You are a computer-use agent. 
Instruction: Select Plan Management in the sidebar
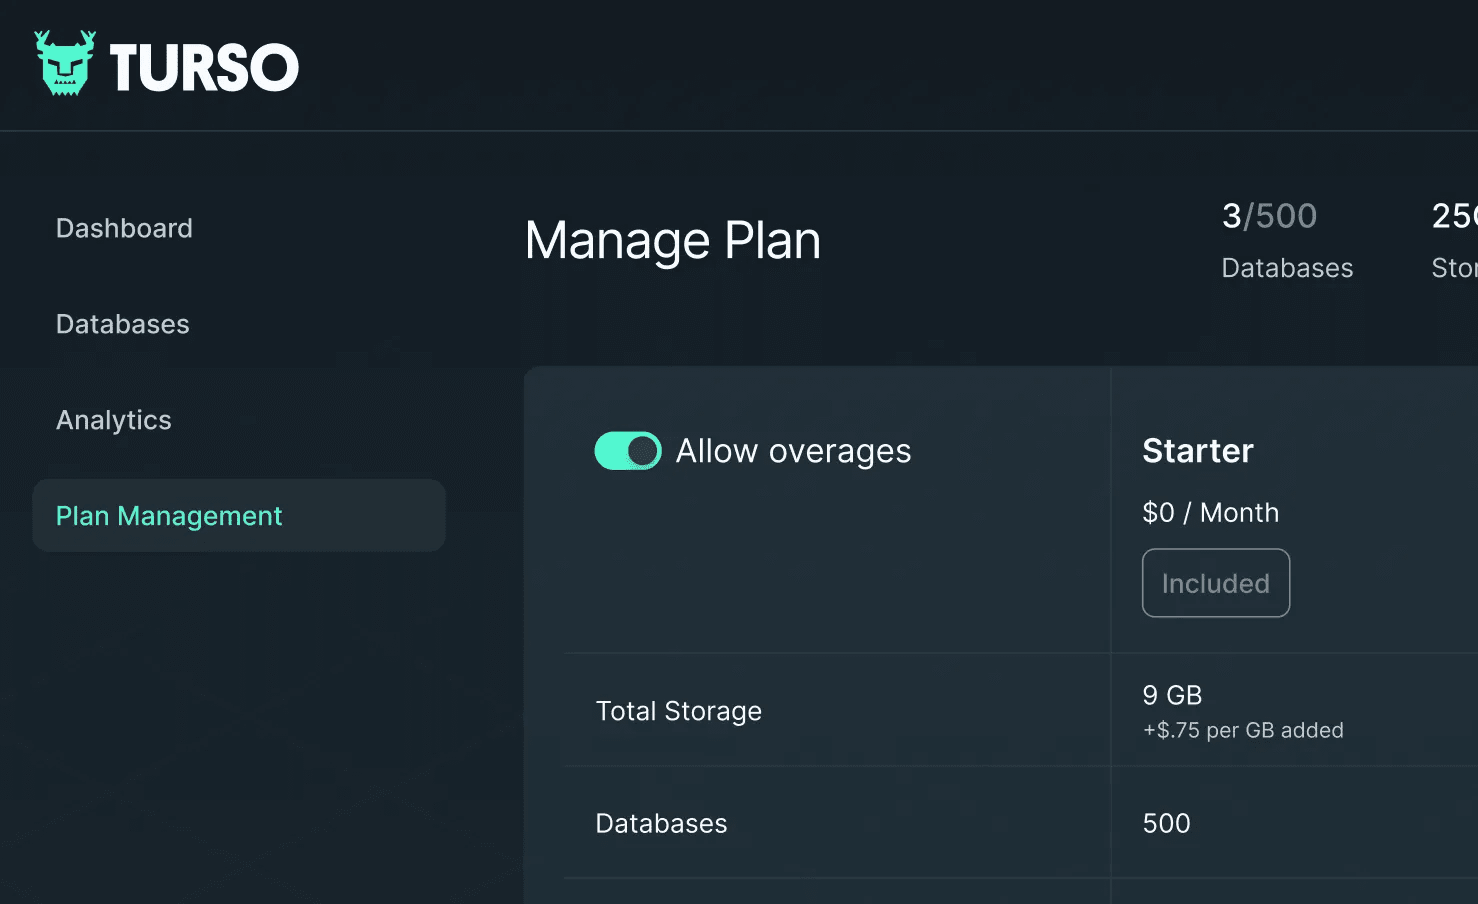(168, 515)
